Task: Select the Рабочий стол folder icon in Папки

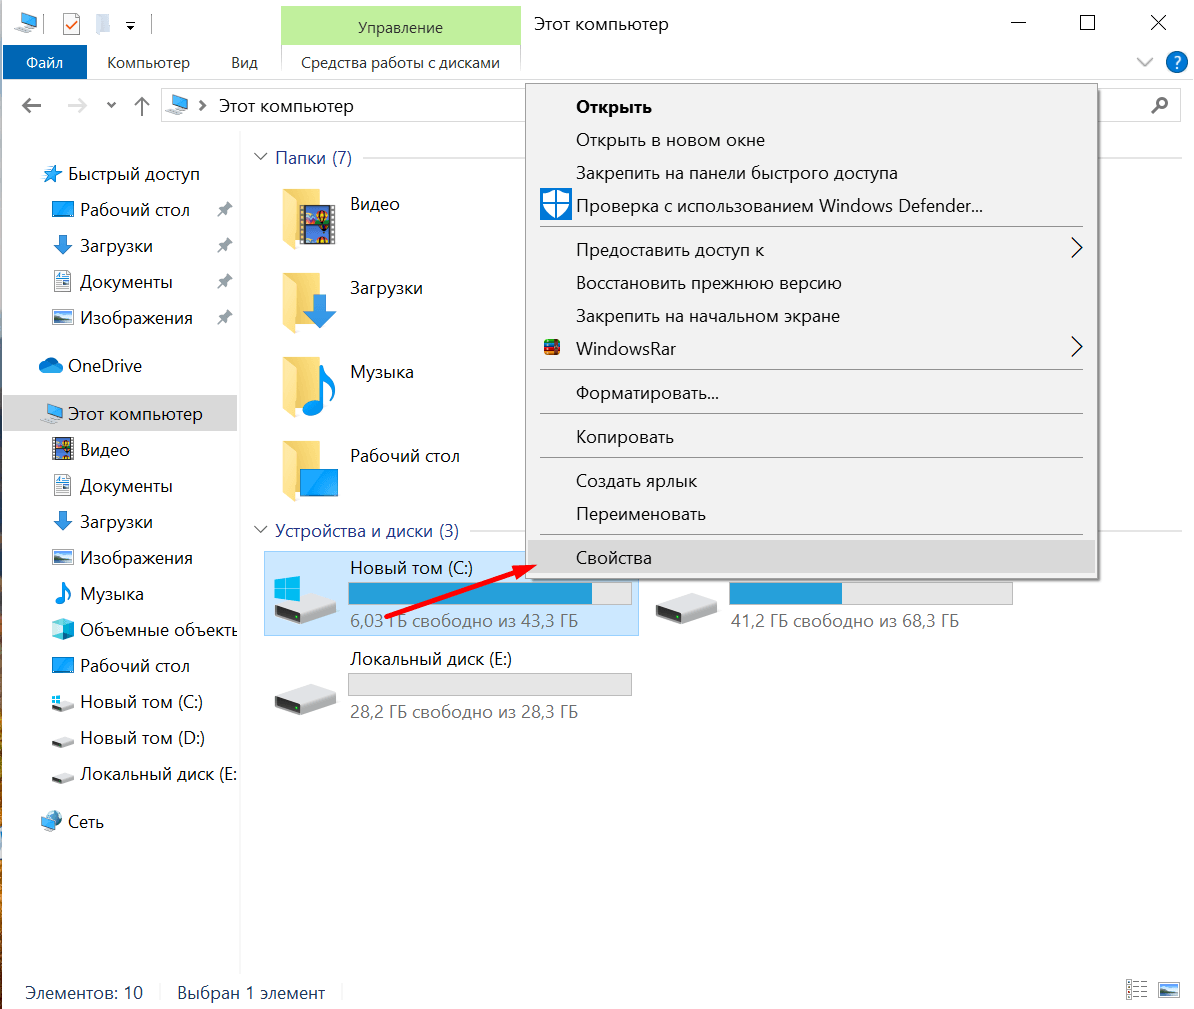Action: click(x=308, y=470)
